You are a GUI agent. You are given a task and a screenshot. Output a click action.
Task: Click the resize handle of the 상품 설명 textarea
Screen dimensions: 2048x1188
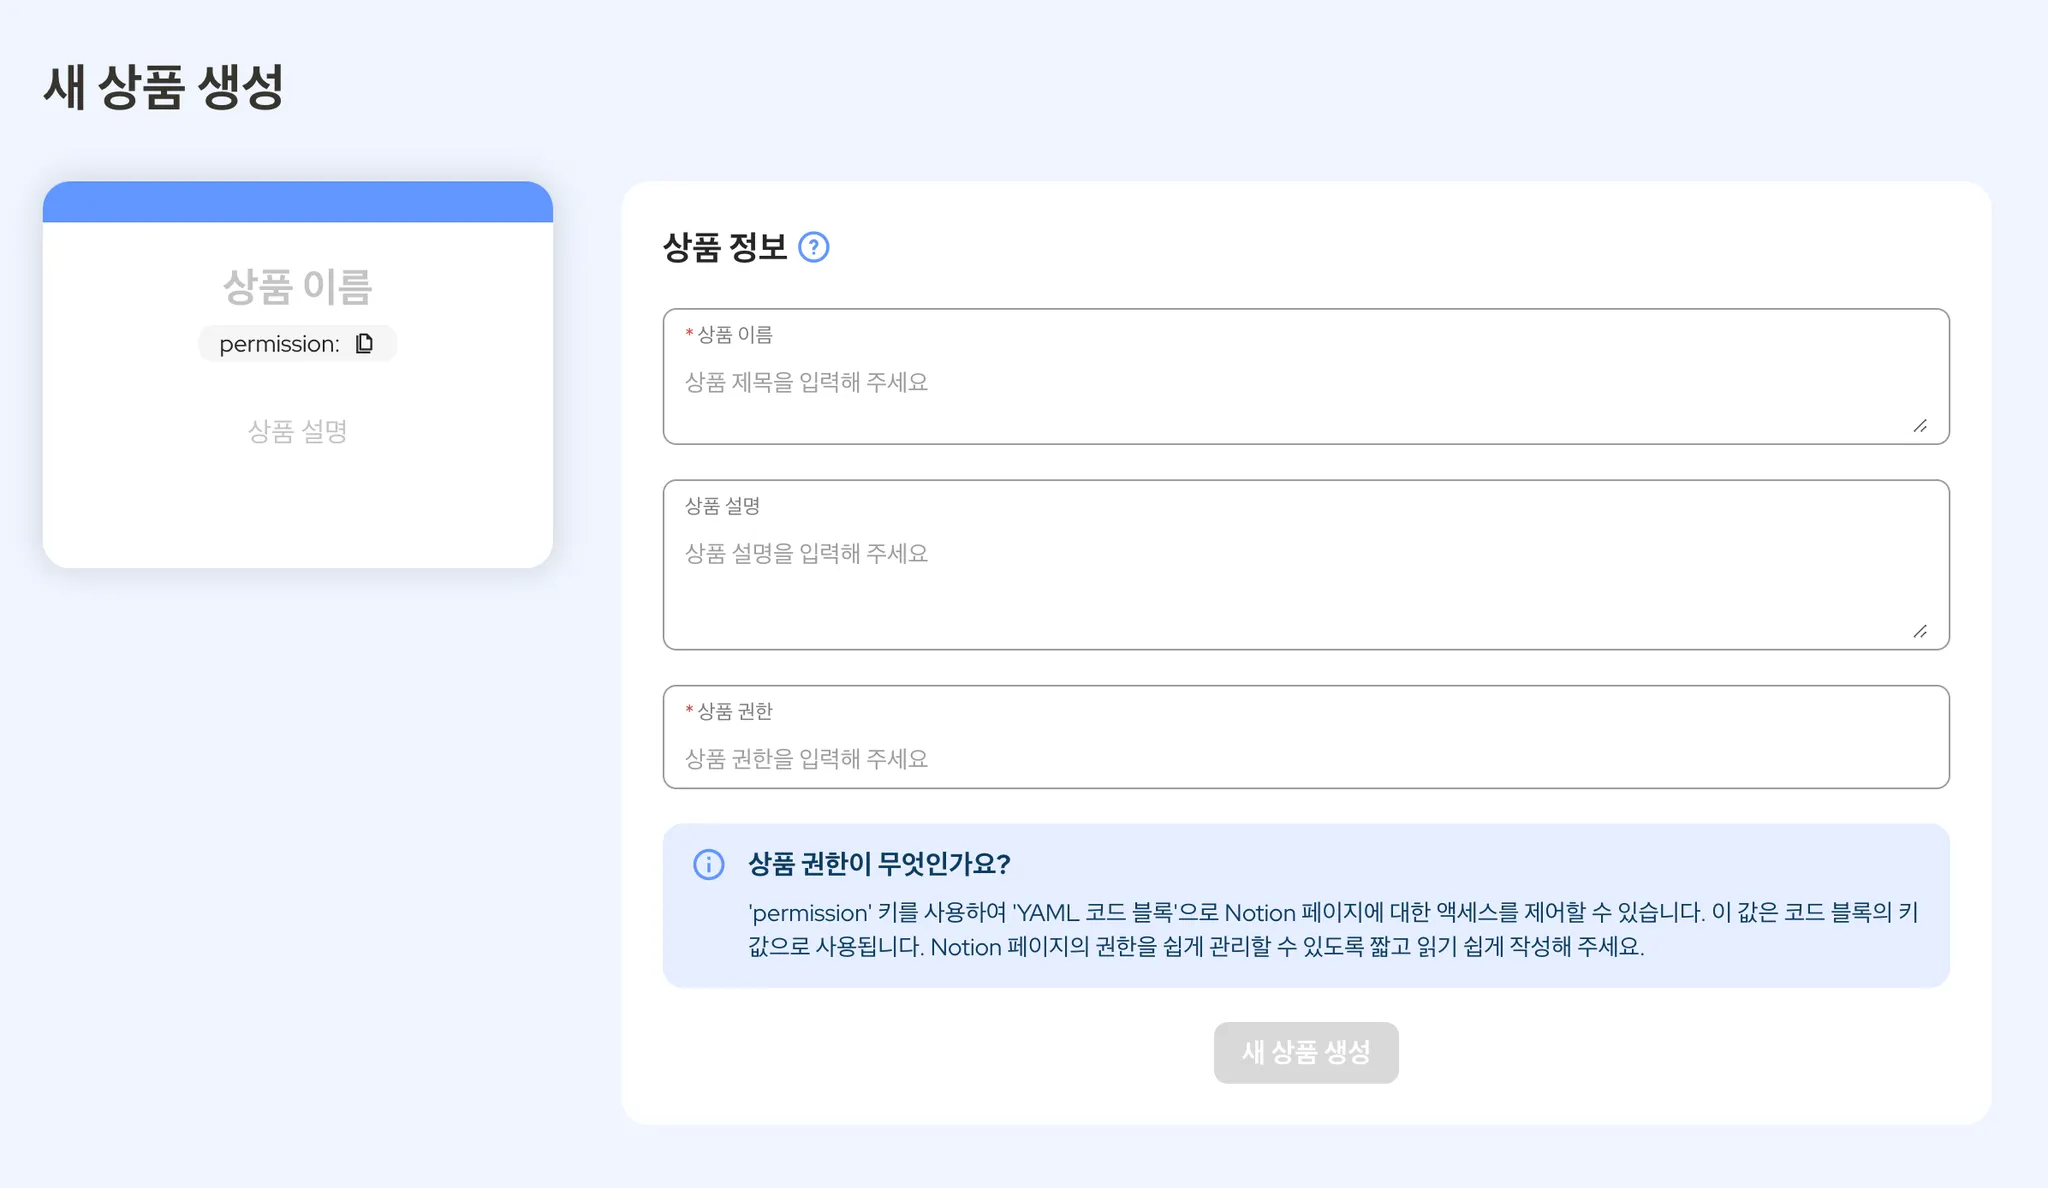tap(1920, 631)
